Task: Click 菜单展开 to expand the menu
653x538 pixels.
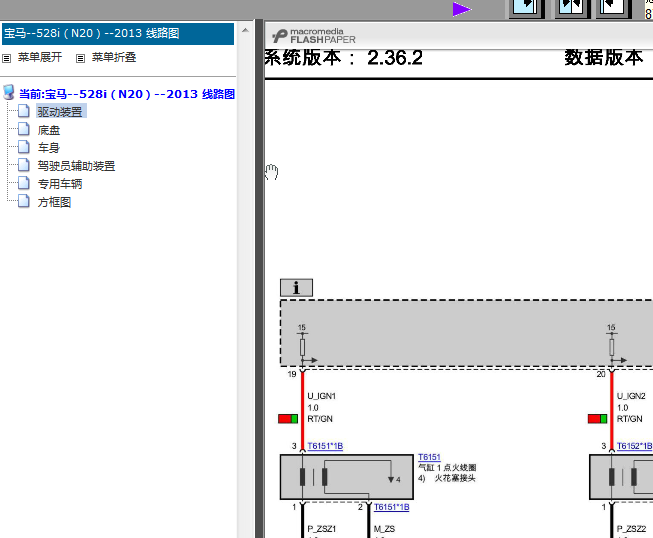Action: [x=40, y=57]
